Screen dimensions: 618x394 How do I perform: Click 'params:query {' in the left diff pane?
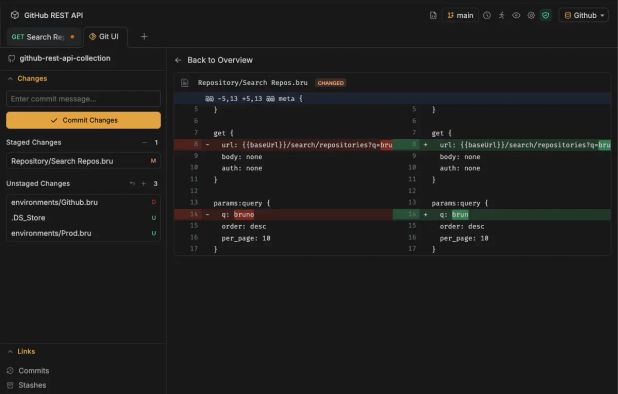[242, 203]
